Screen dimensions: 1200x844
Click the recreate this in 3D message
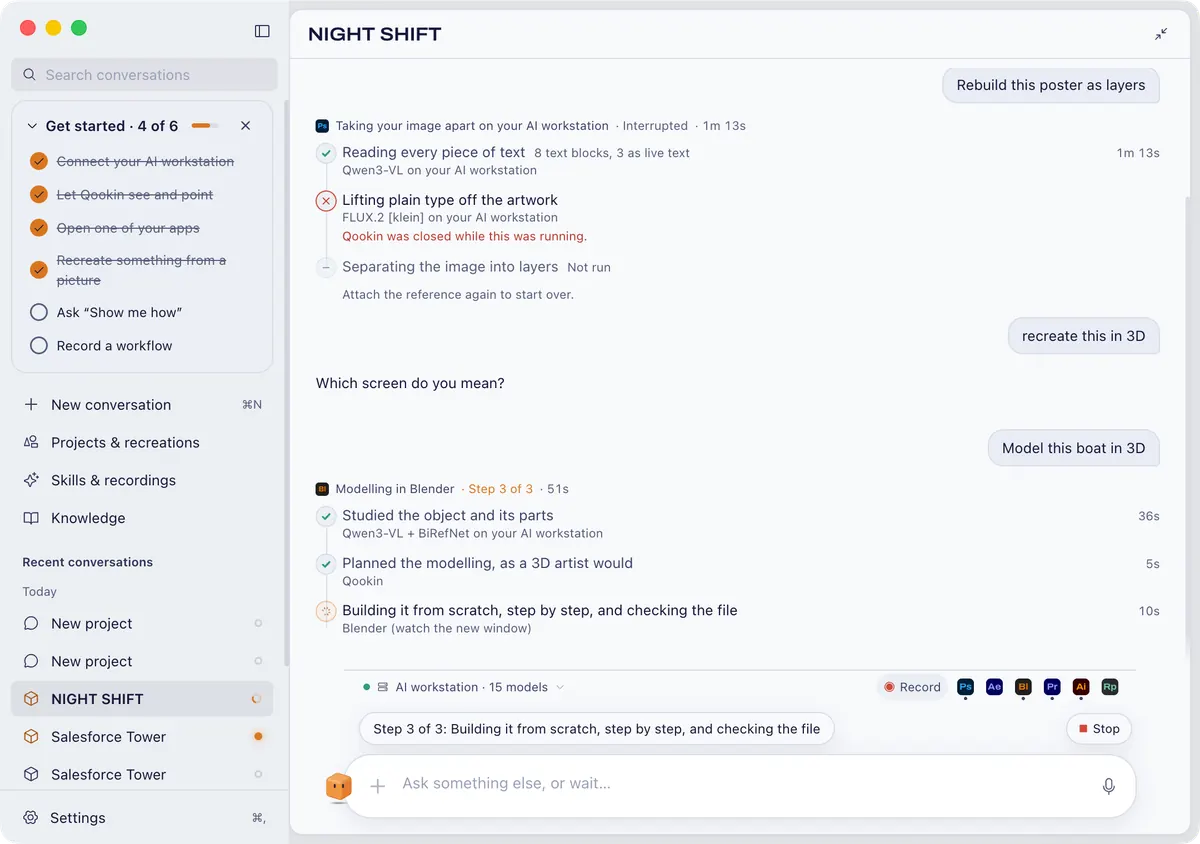coord(1083,336)
